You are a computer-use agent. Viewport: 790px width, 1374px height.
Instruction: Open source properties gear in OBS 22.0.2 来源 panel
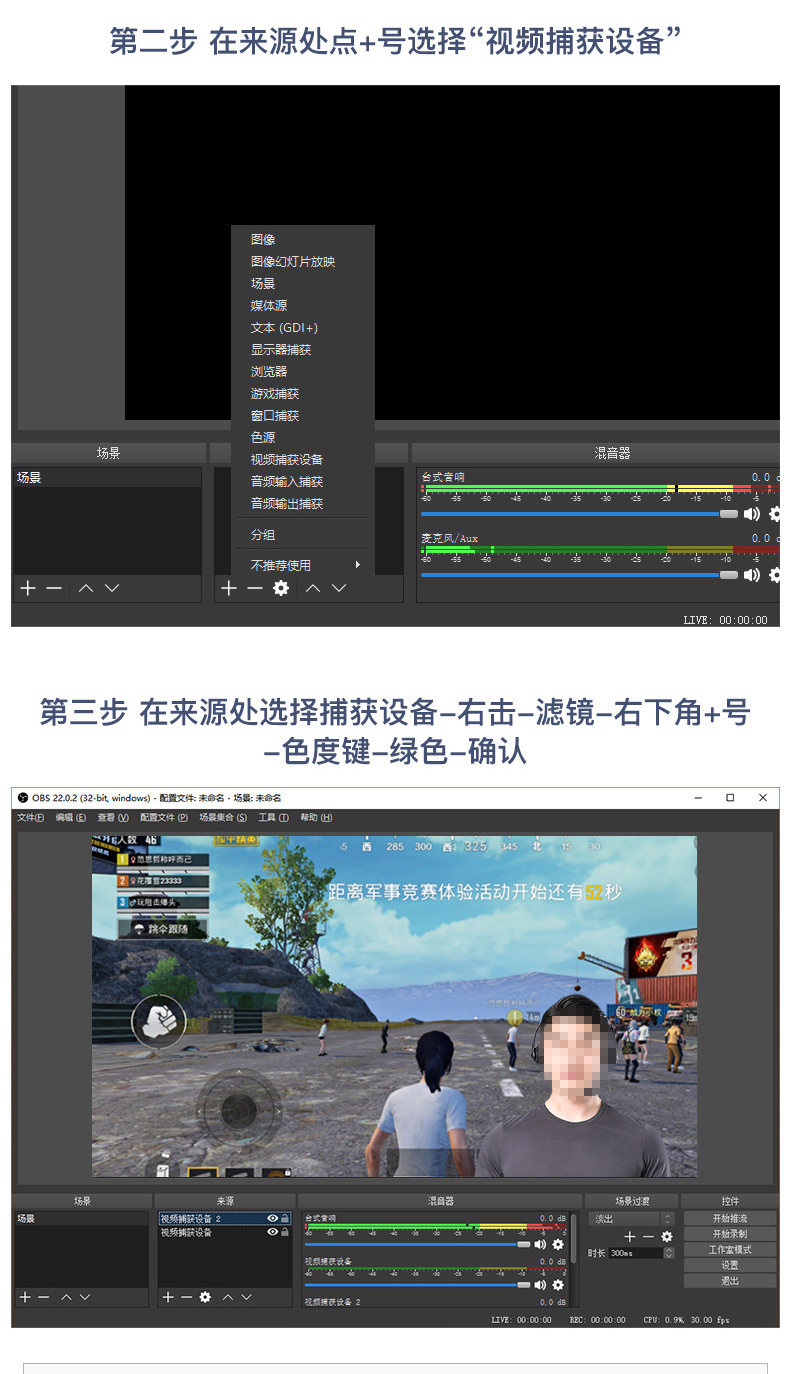pyautogui.click(x=205, y=1297)
